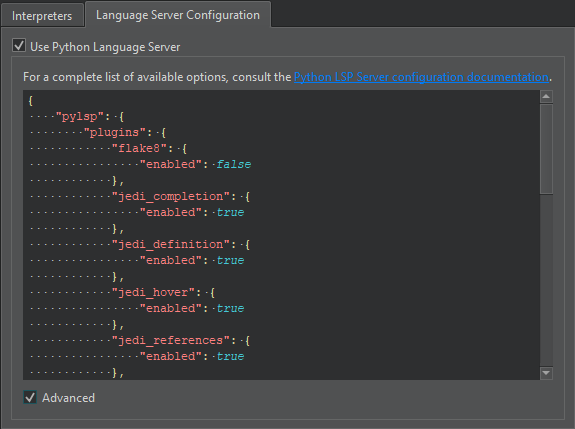Click on the "flake8" key
The height and width of the screenshot is (429, 575).
pyautogui.click(x=139, y=148)
